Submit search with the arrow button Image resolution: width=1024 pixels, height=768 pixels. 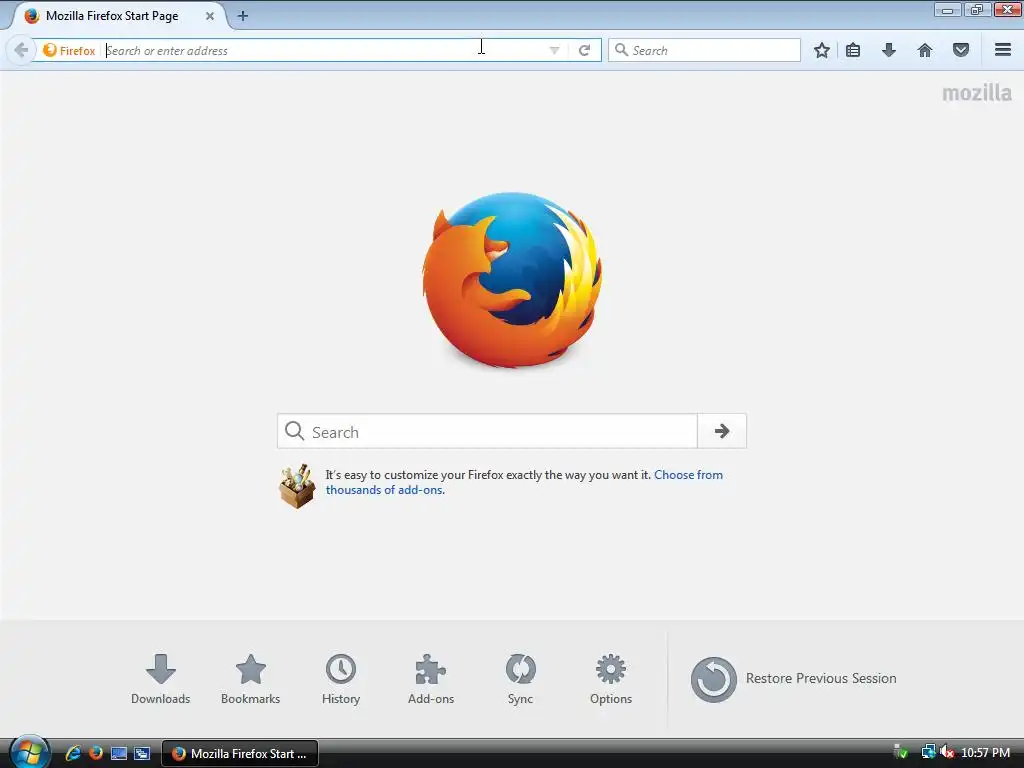[x=722, y=431]
